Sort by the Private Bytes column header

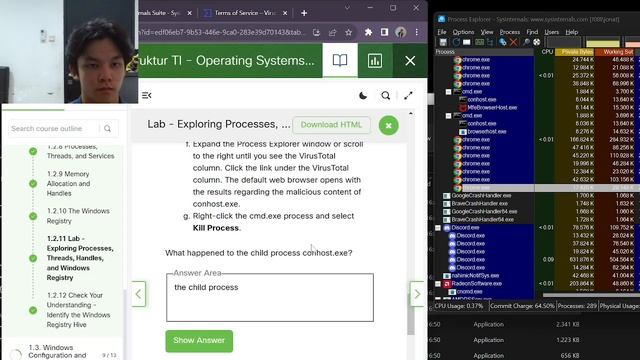click(575, 52)
